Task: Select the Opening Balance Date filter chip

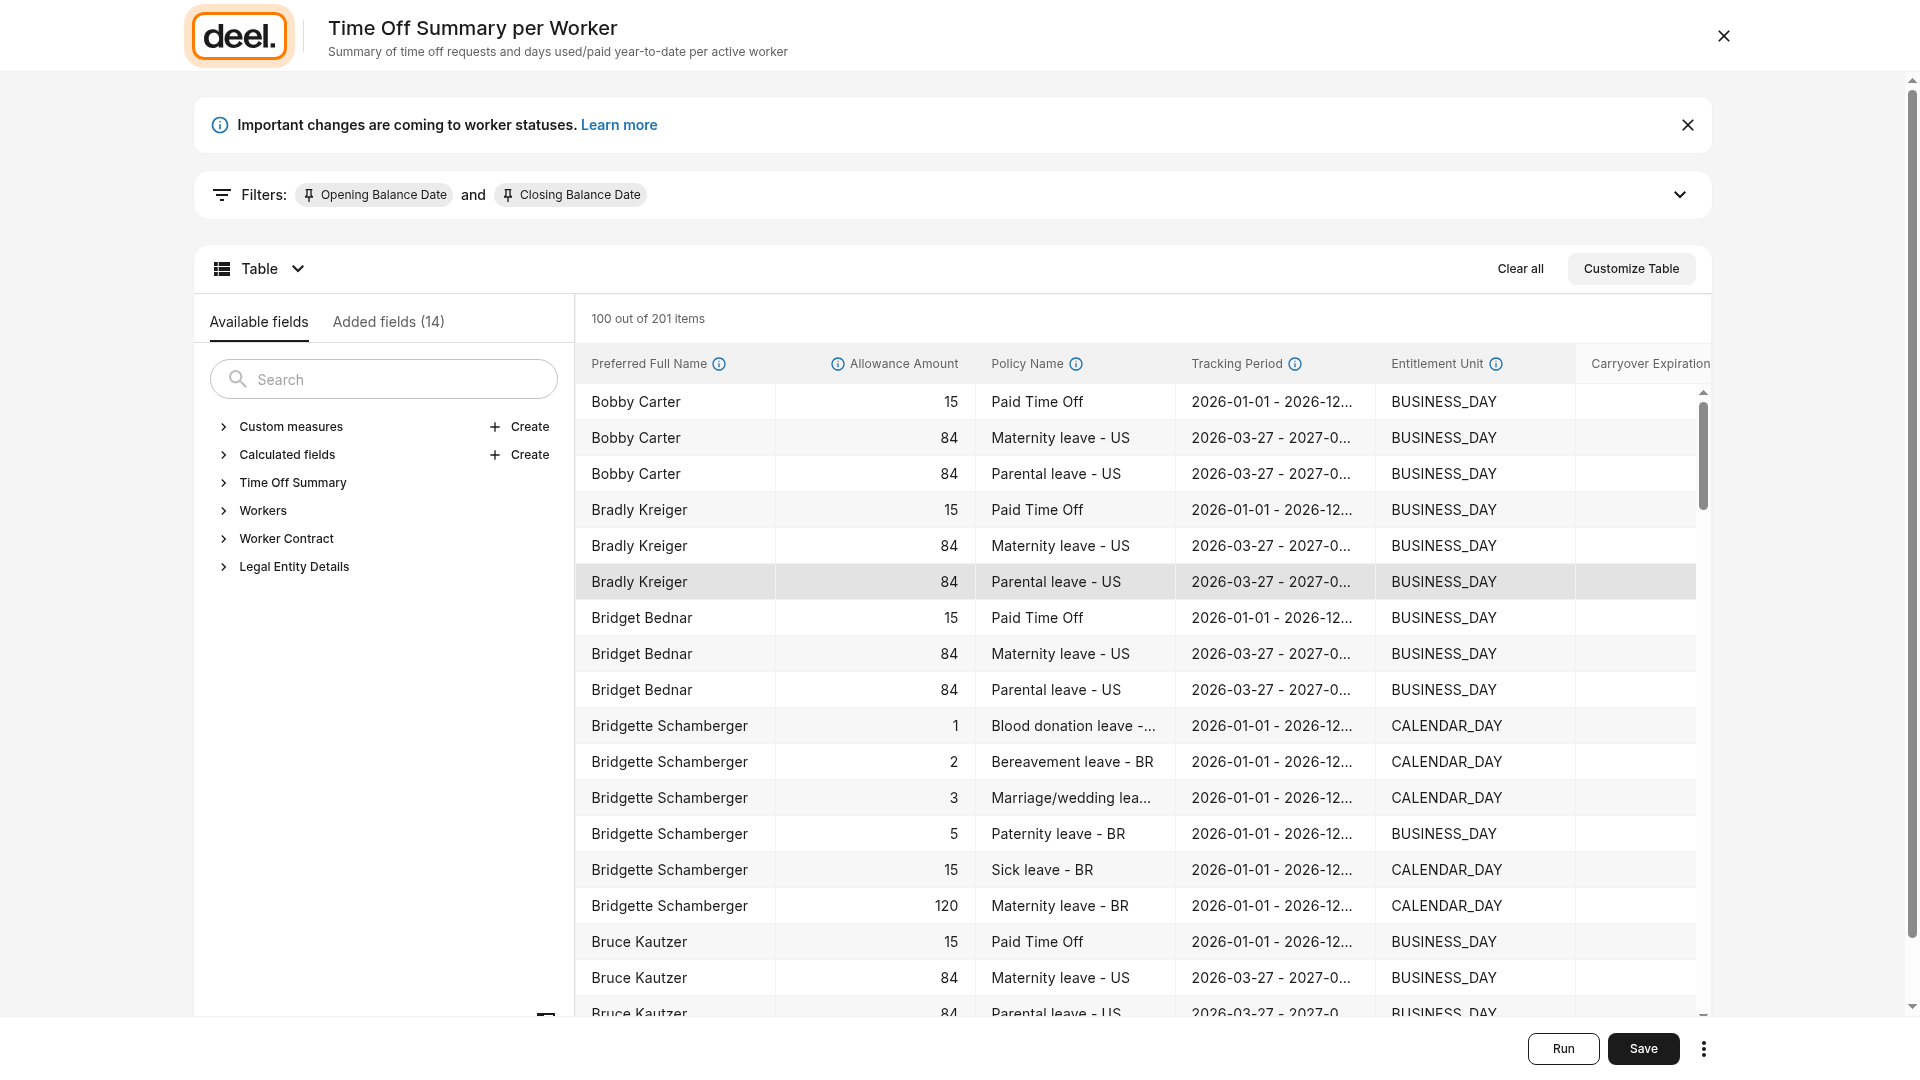Action: 374,195
